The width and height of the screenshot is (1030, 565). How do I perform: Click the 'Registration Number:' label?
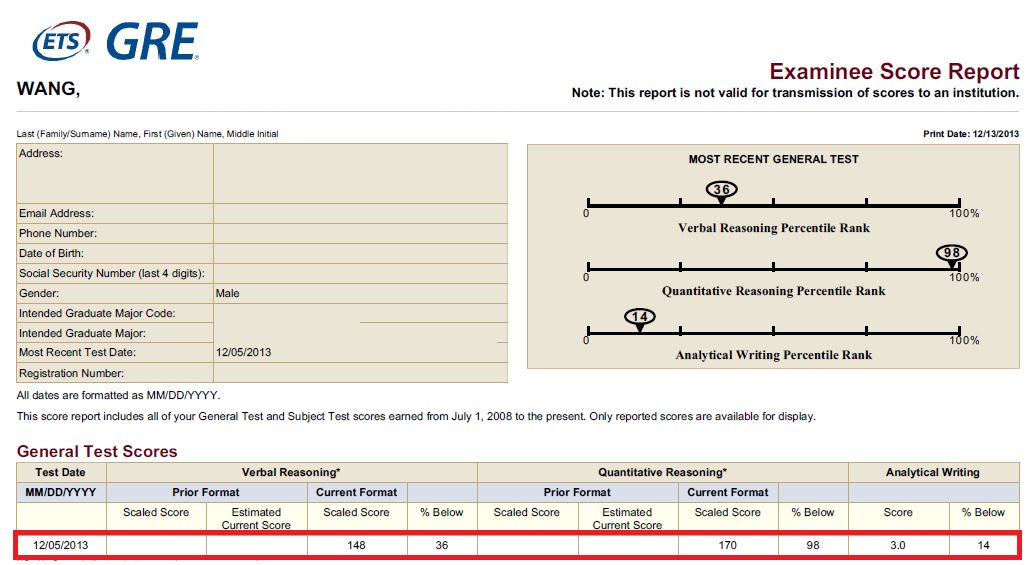pos(71,373)
